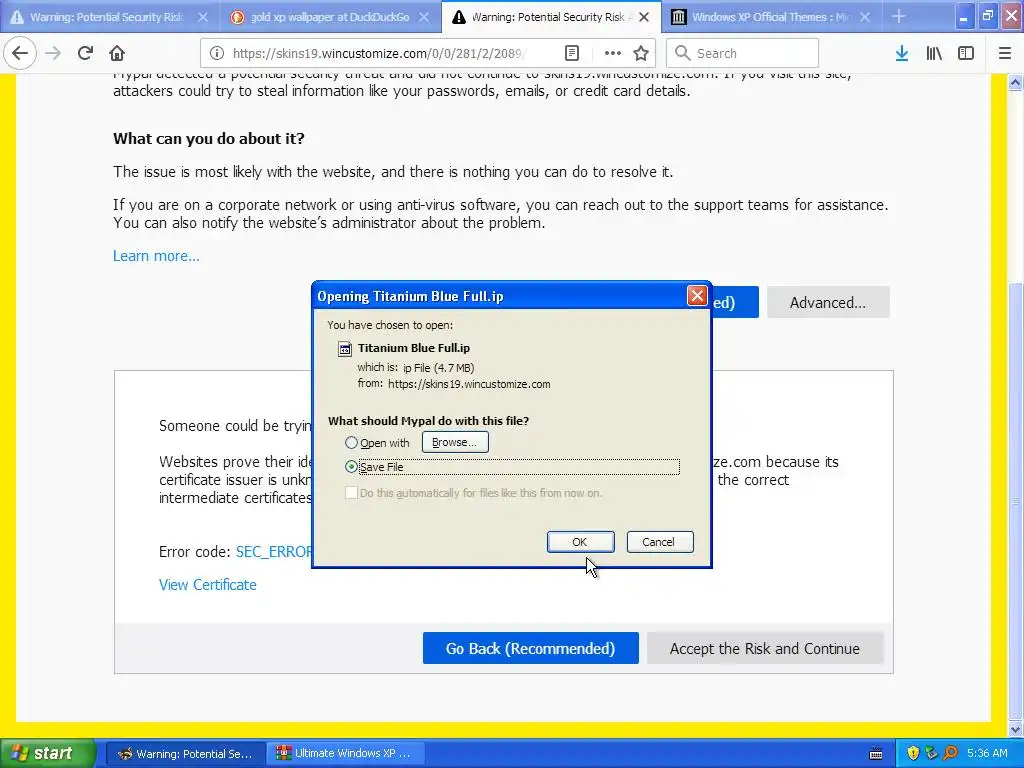Switch to Windows XP Official Themes tab
Image resolution: width=1024 pixels, height=768 pixels.
[771, 17]
